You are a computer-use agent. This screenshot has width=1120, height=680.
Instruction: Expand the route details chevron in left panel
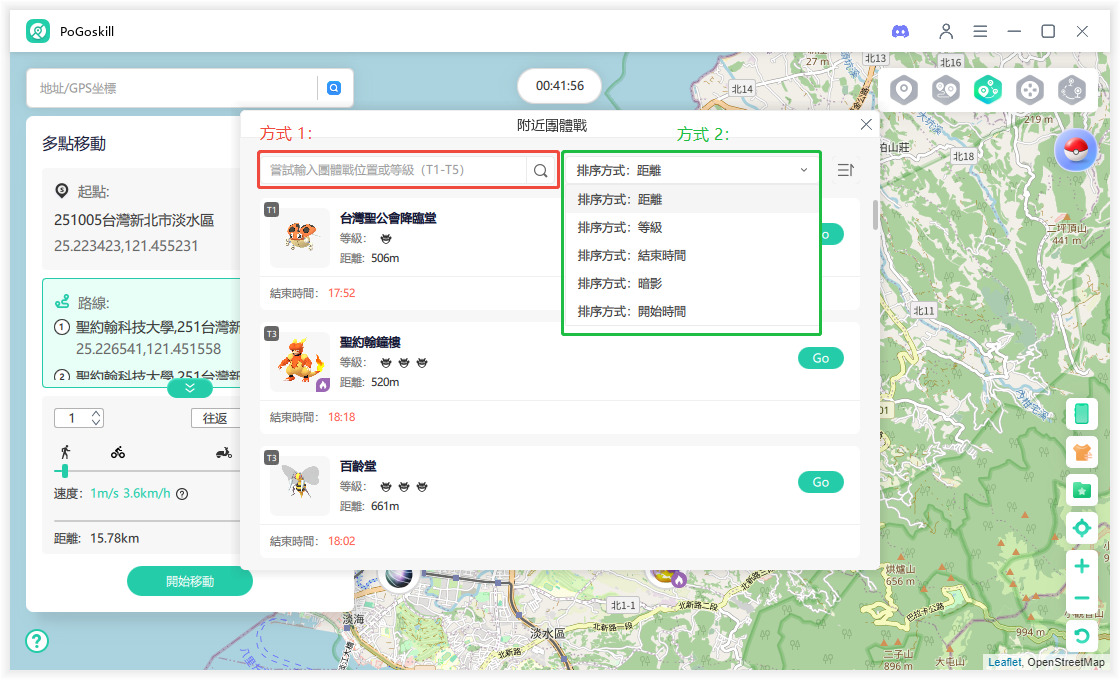(x=190, y=387)
